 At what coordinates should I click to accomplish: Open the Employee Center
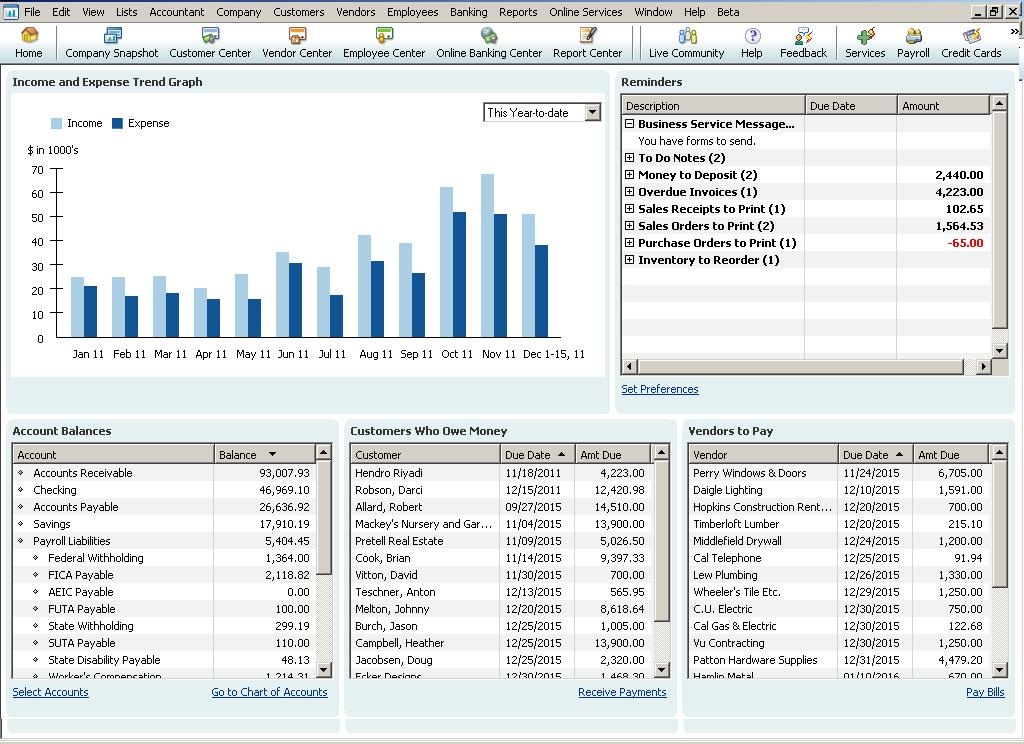[x=384, y=43]
